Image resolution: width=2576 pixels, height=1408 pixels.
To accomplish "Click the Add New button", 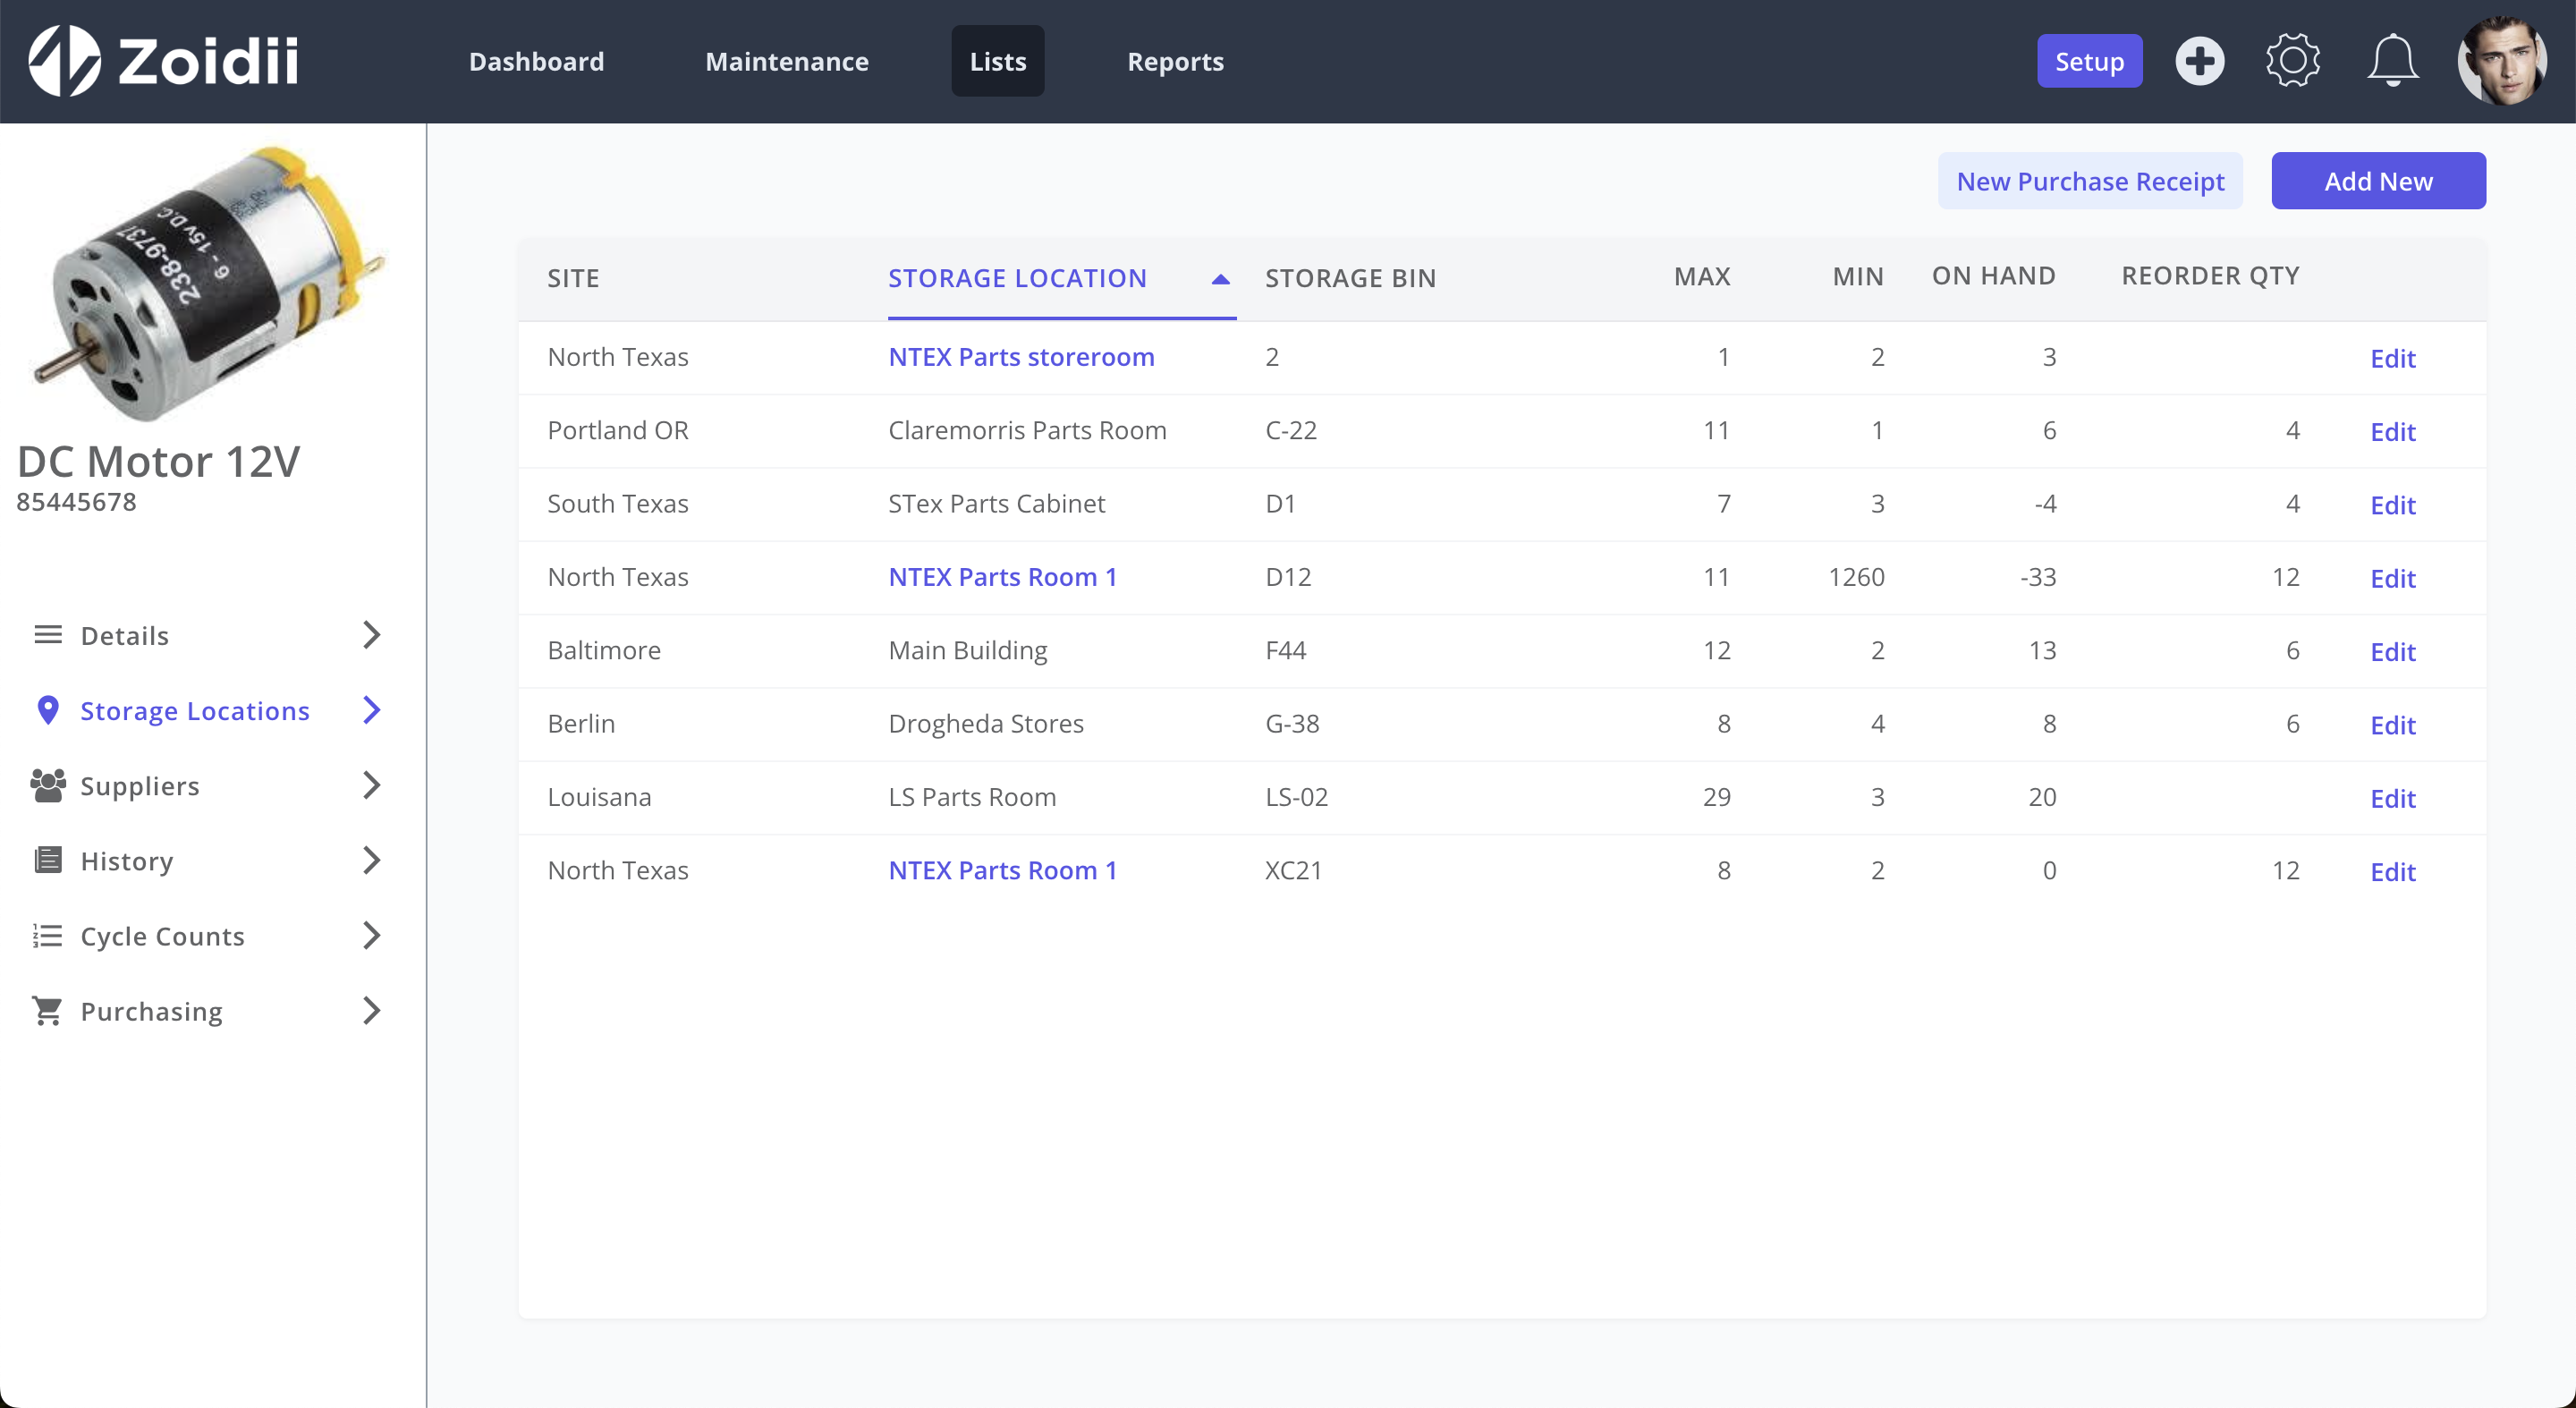I will [2378, 181].
